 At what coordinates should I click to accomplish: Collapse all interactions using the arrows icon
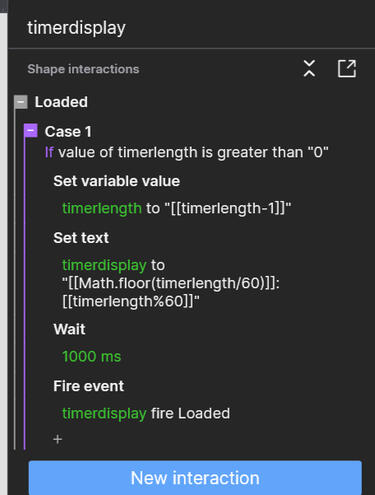(309, 69)
